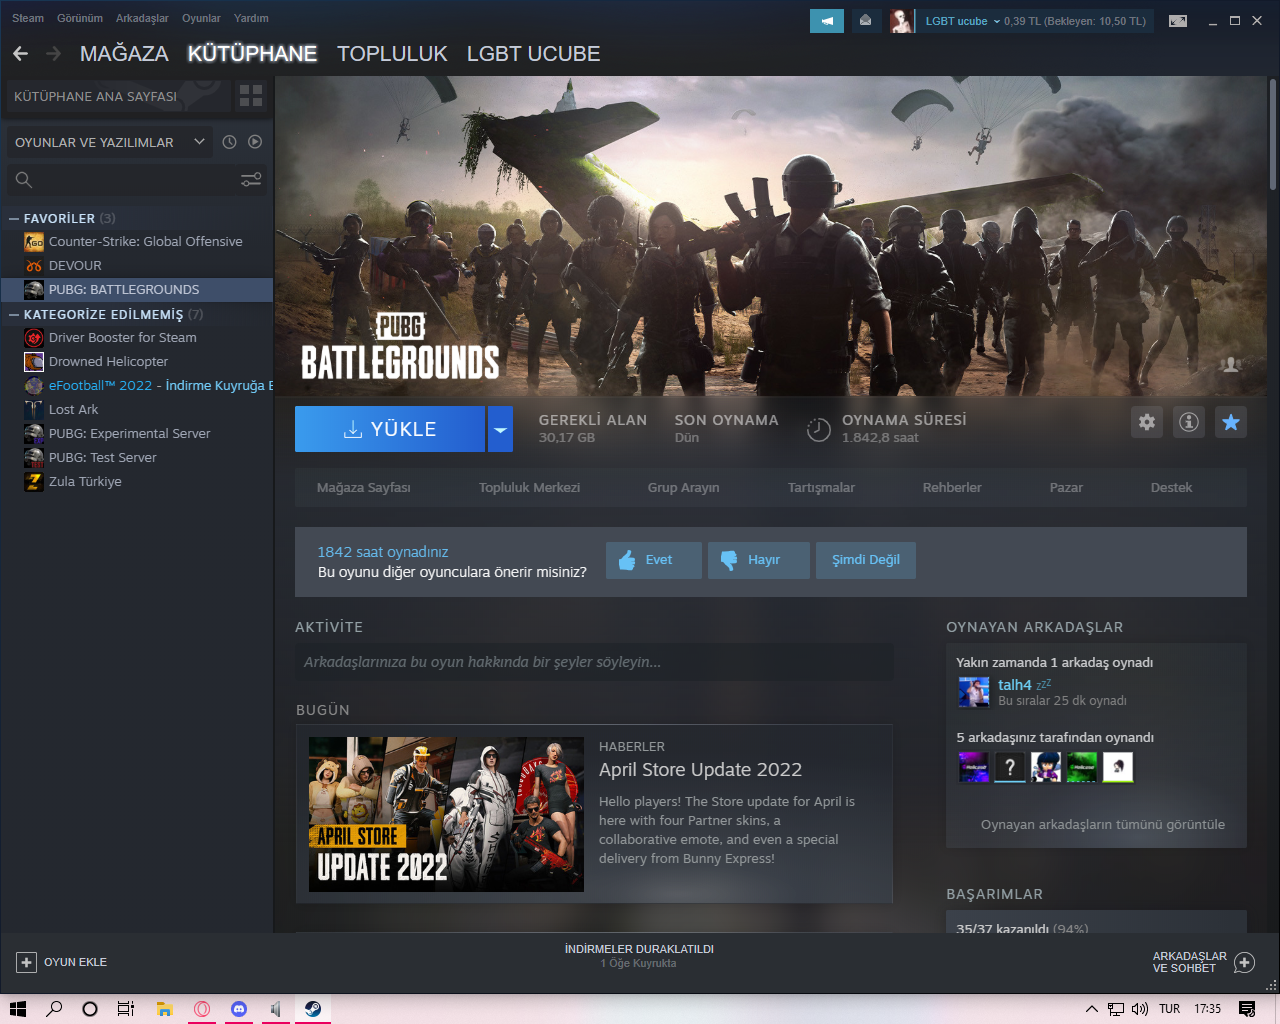
Task: Click the ready-to-play filter icon
Action: [x=255, y=142]
